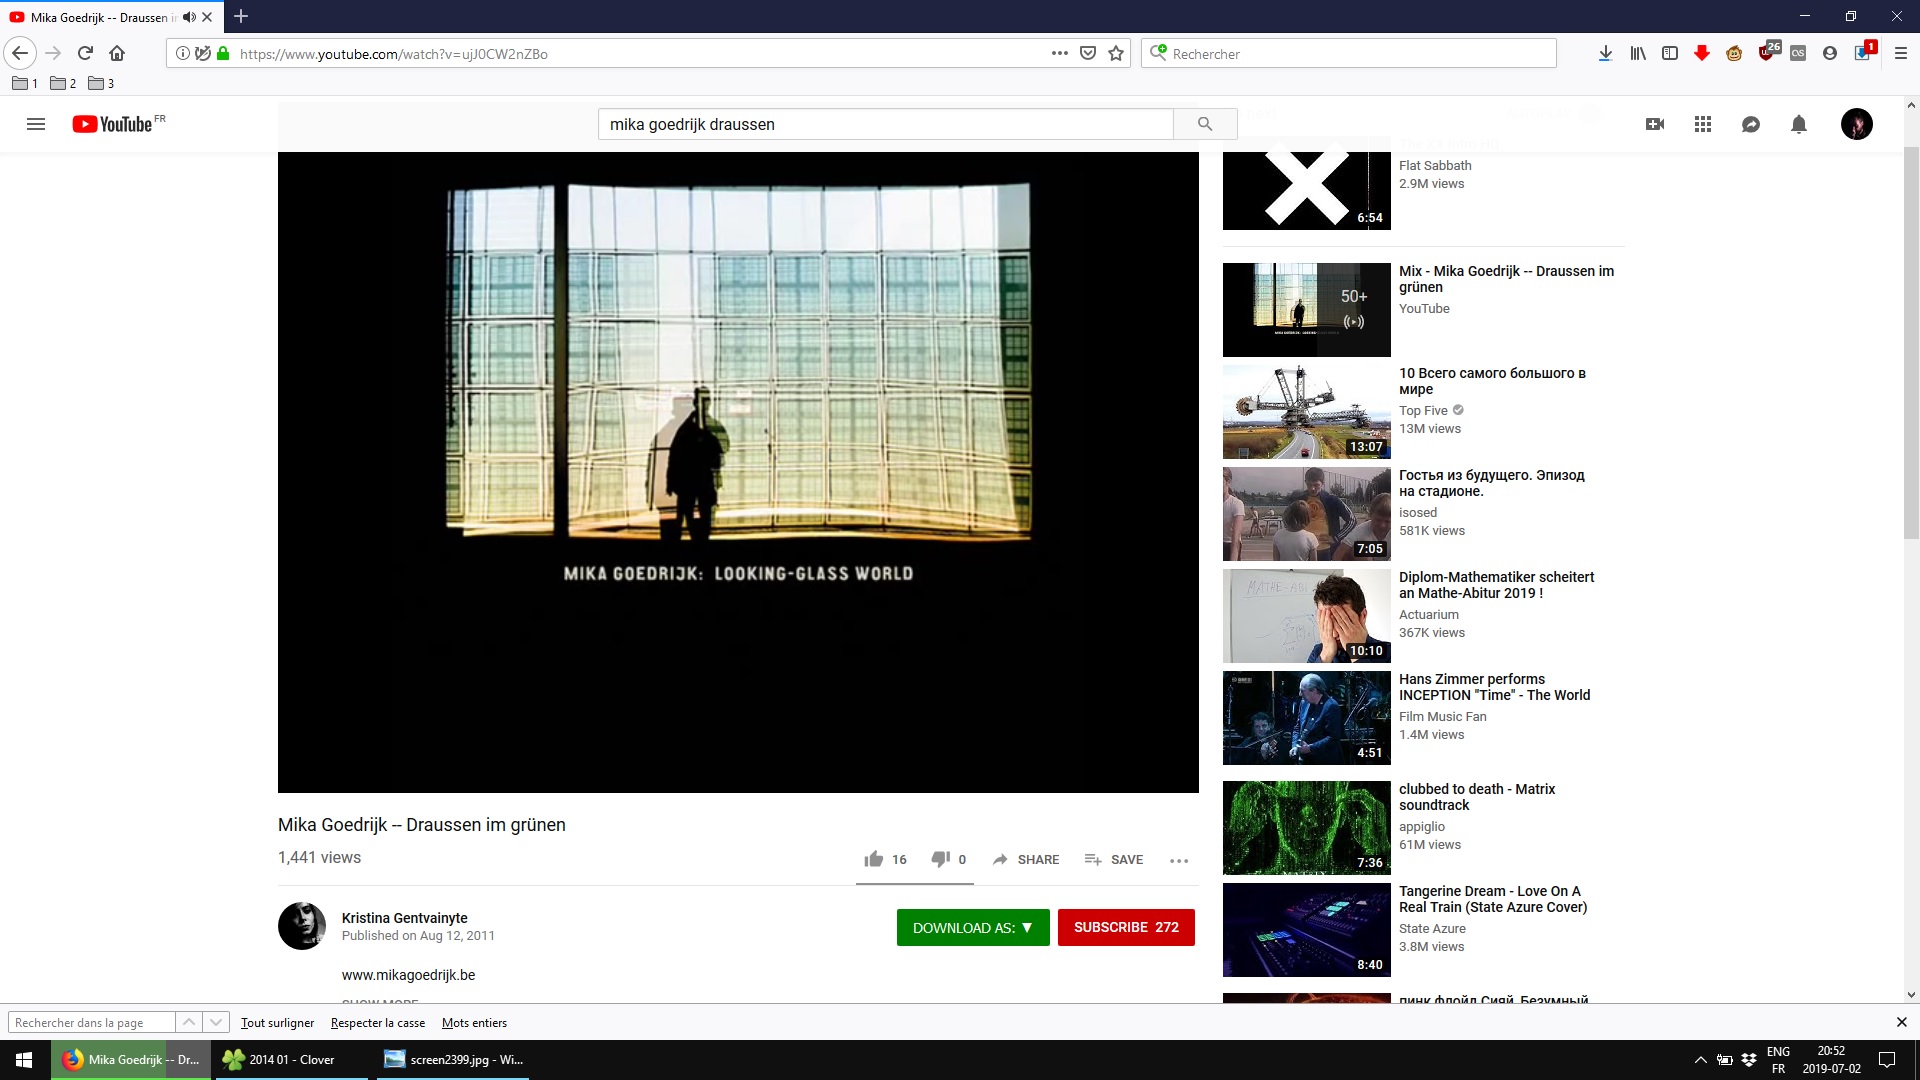Open the www.mikagoedrijk.be link
The height and width of the screenshot is (1080, 1920).
coord(408,975)
